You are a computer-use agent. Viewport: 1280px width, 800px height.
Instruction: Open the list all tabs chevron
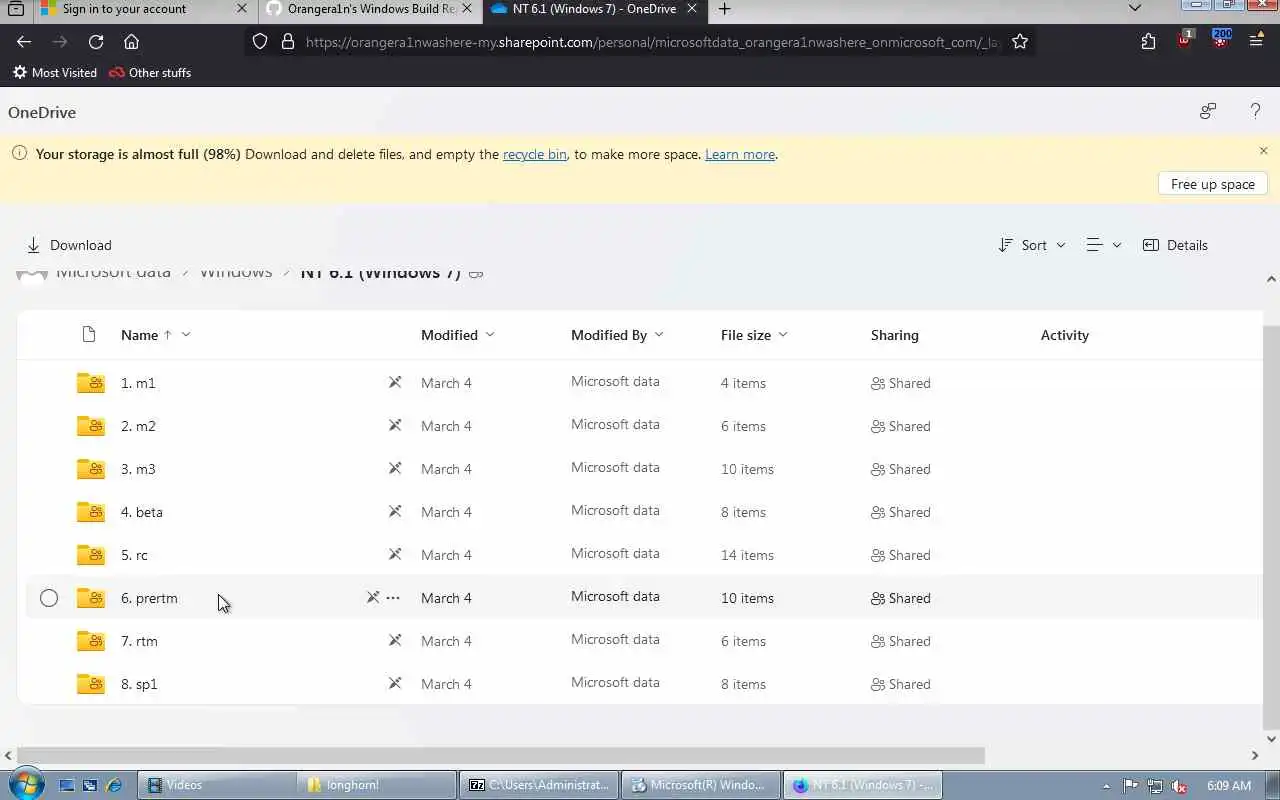(1135, 9)
